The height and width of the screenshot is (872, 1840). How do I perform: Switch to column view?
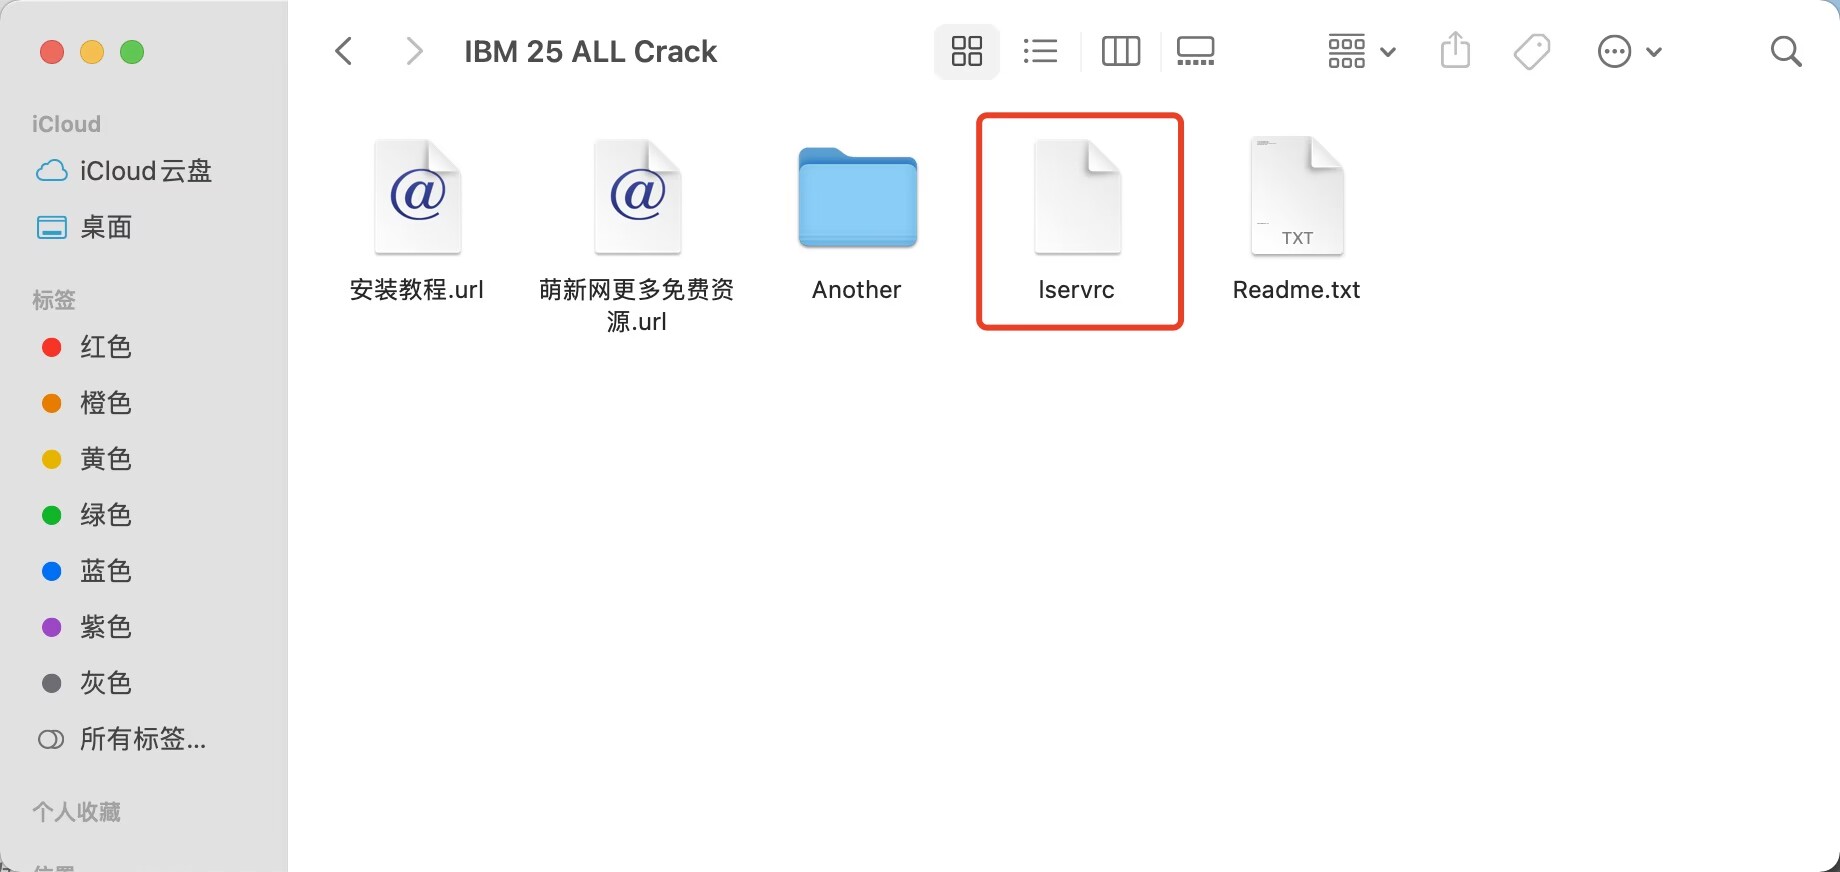pos(1121,51)
